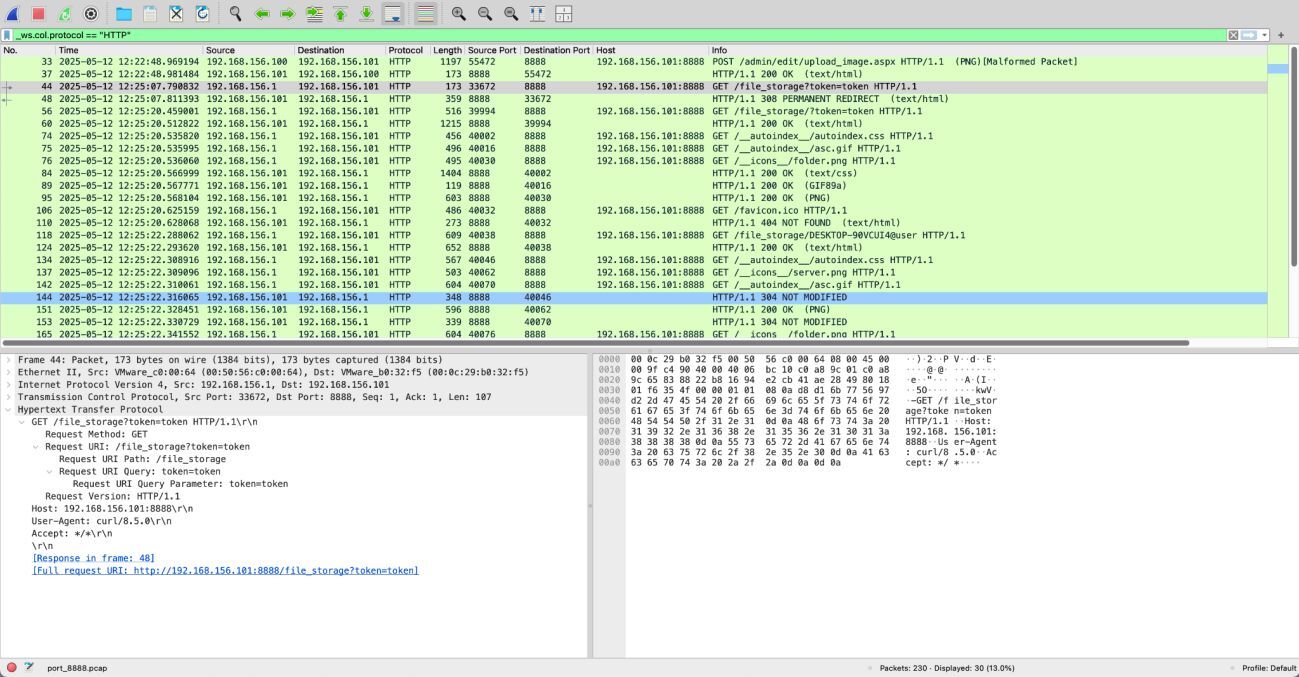Sort packets by the No. column header
Image resolution: width=1299 pixels, height=677 pixels.
(28, 50)
